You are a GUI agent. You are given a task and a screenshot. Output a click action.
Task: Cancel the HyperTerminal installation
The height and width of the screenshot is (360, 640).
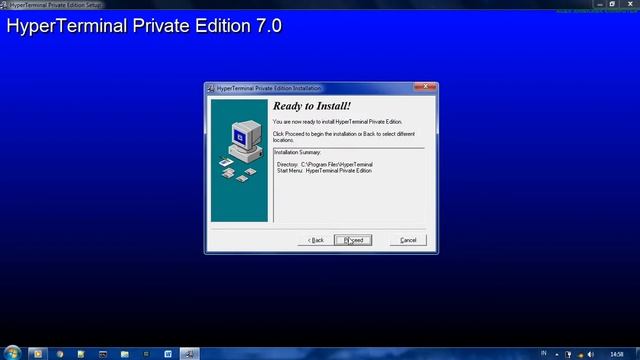click(408, 240)
